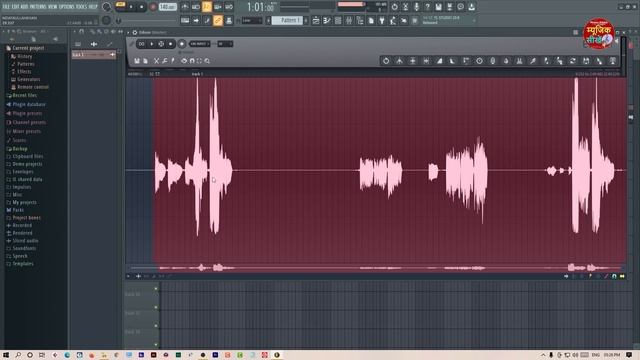The image size is (640, 360).
Task: Open the Pattern 1 selector
Action: (287, 20)
